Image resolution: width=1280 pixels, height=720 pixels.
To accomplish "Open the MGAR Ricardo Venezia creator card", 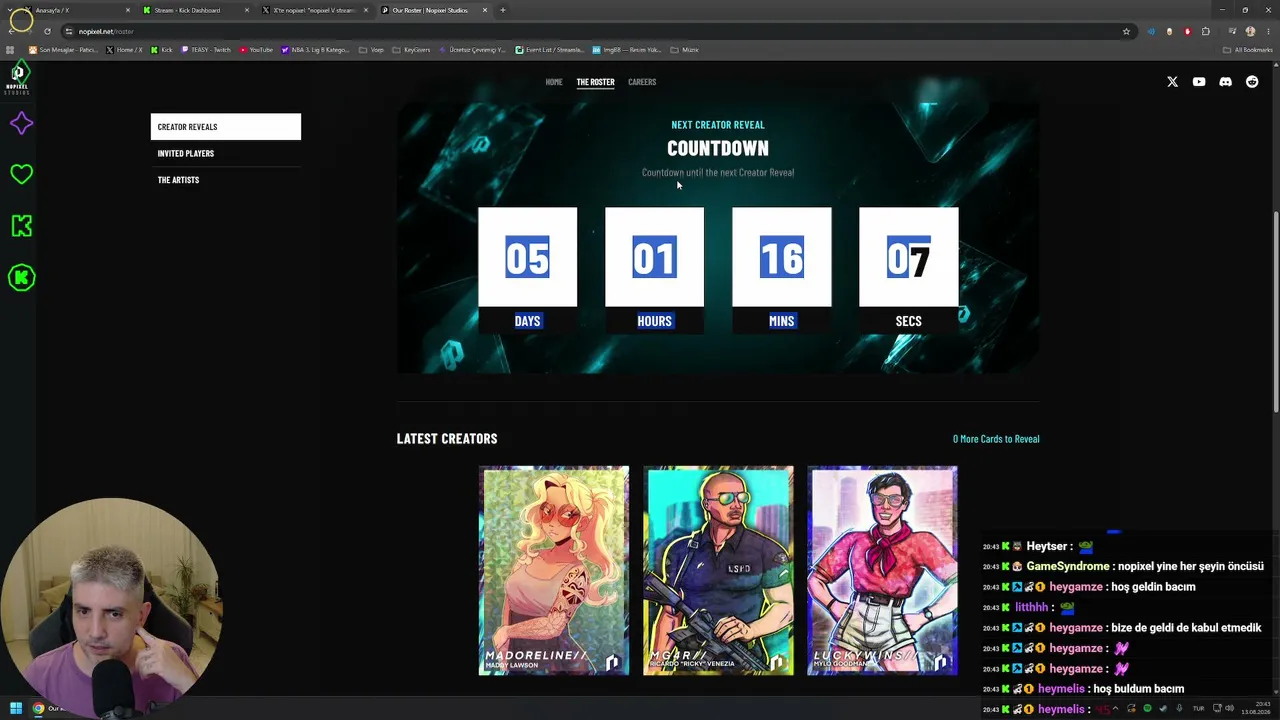I will (718, 571).
